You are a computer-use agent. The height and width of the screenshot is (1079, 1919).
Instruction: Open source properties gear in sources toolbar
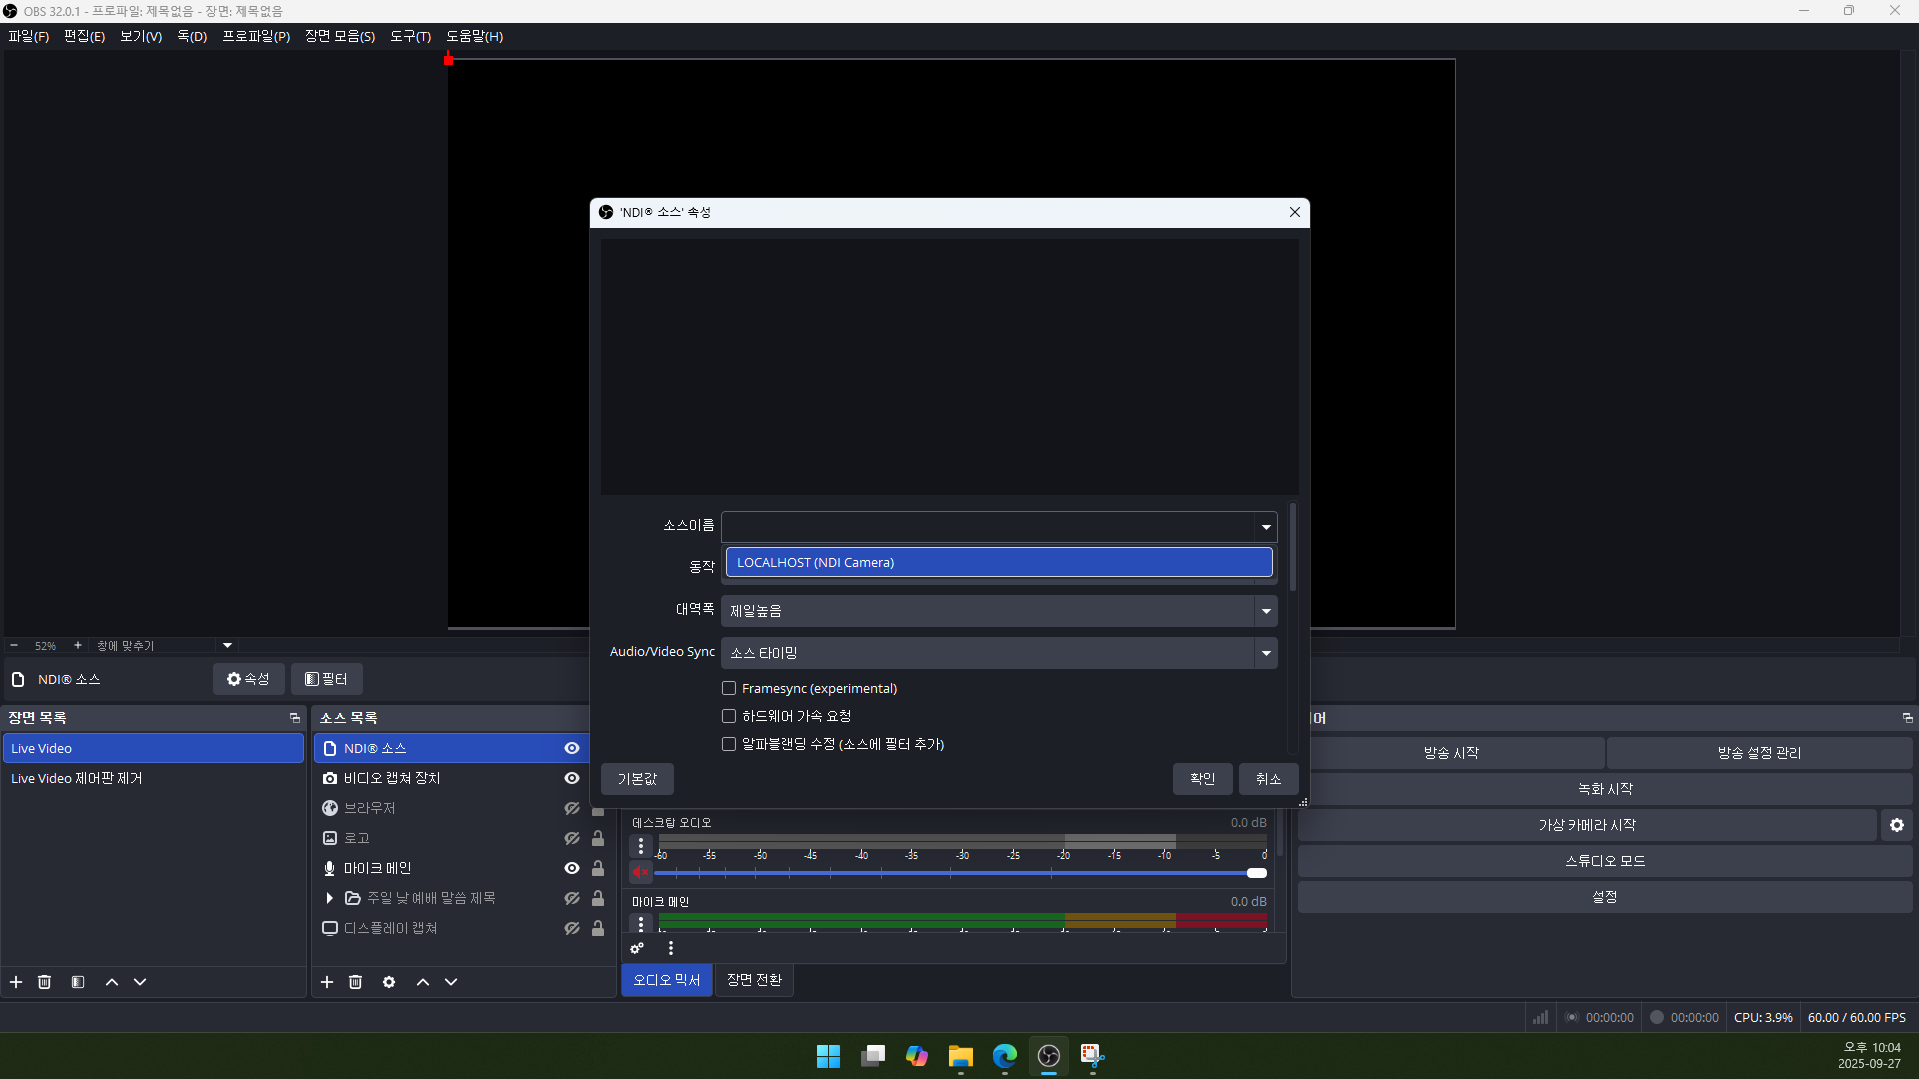point(389,982)
